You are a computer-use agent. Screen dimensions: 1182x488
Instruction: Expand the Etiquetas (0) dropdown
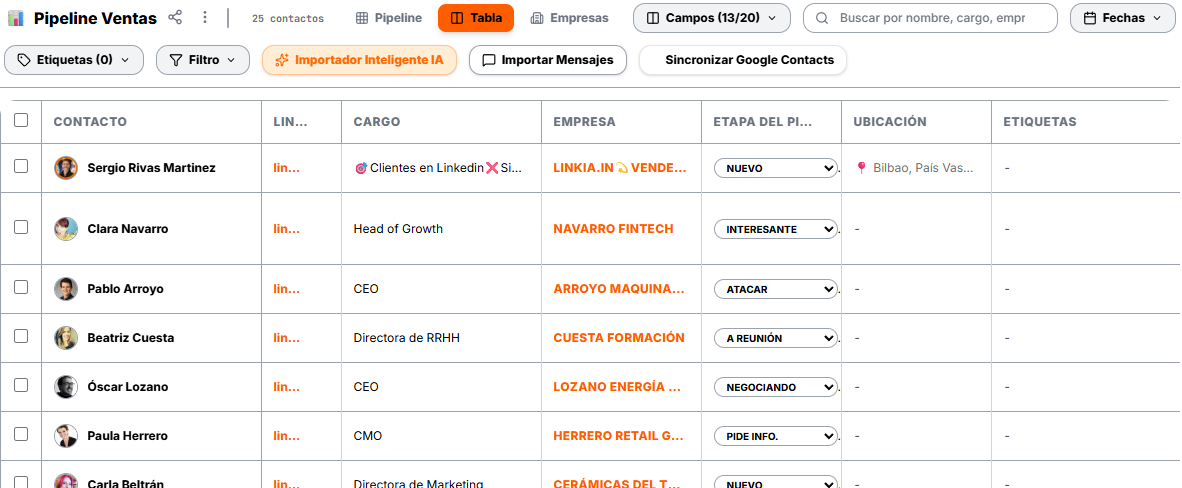click(74, 60)
